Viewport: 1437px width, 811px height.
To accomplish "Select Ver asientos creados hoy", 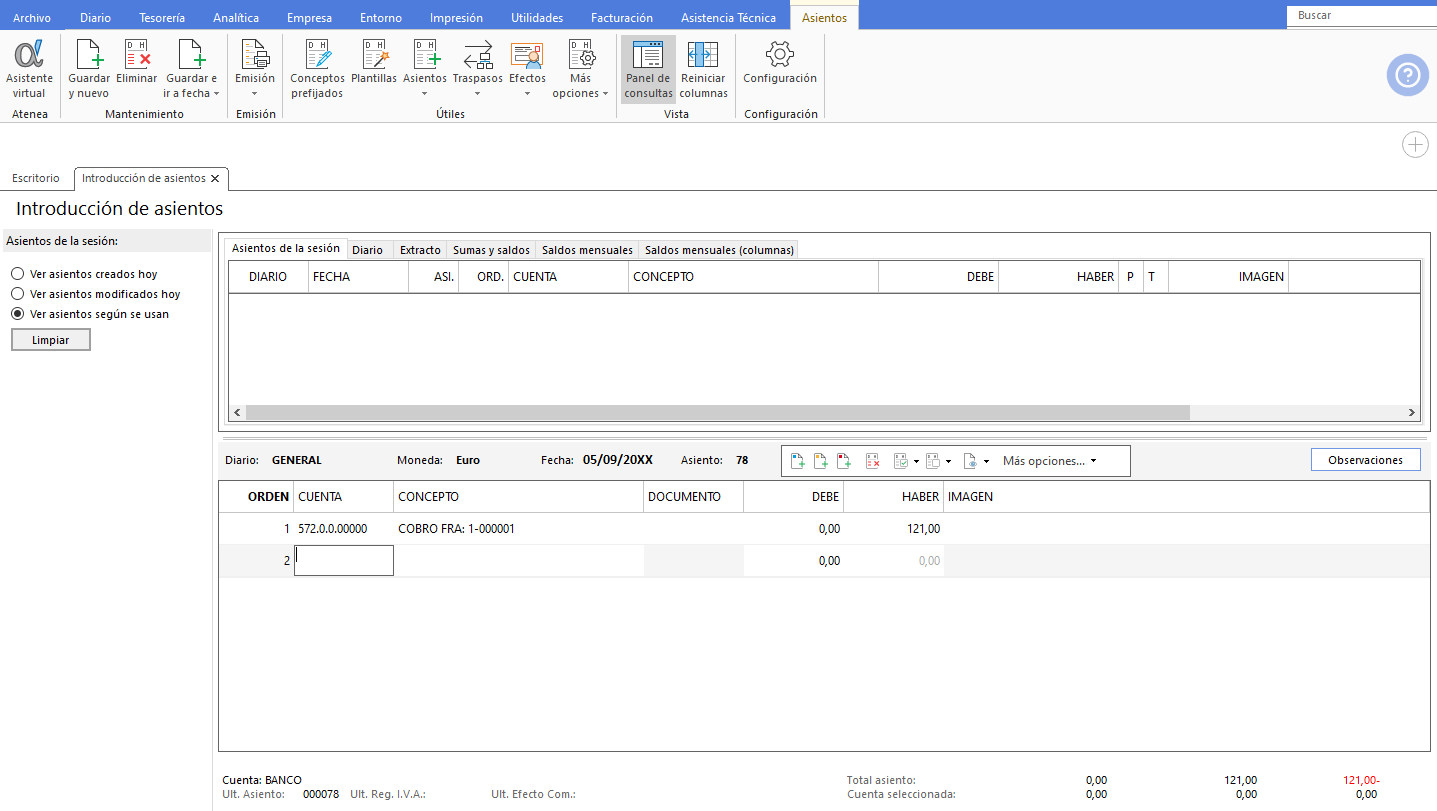I will tap(17, 274).
